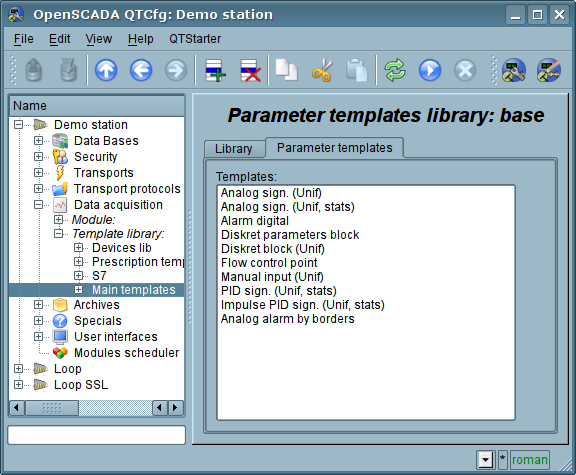Click the Modules scheduler cubes icon
The image size is (576, 475).
(60, 353)
